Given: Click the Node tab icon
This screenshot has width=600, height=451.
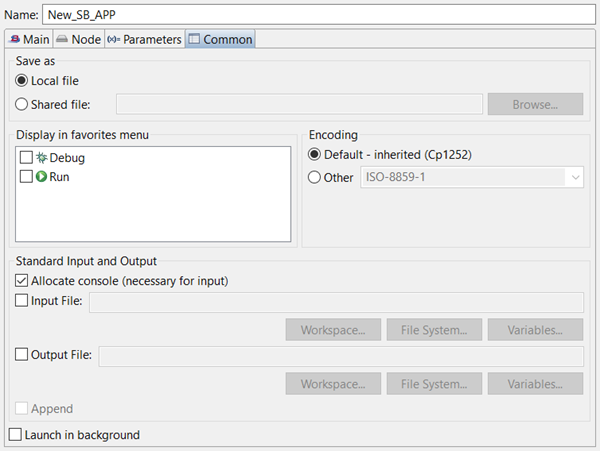Looking at the screenshot, I should tap(62, 39).
